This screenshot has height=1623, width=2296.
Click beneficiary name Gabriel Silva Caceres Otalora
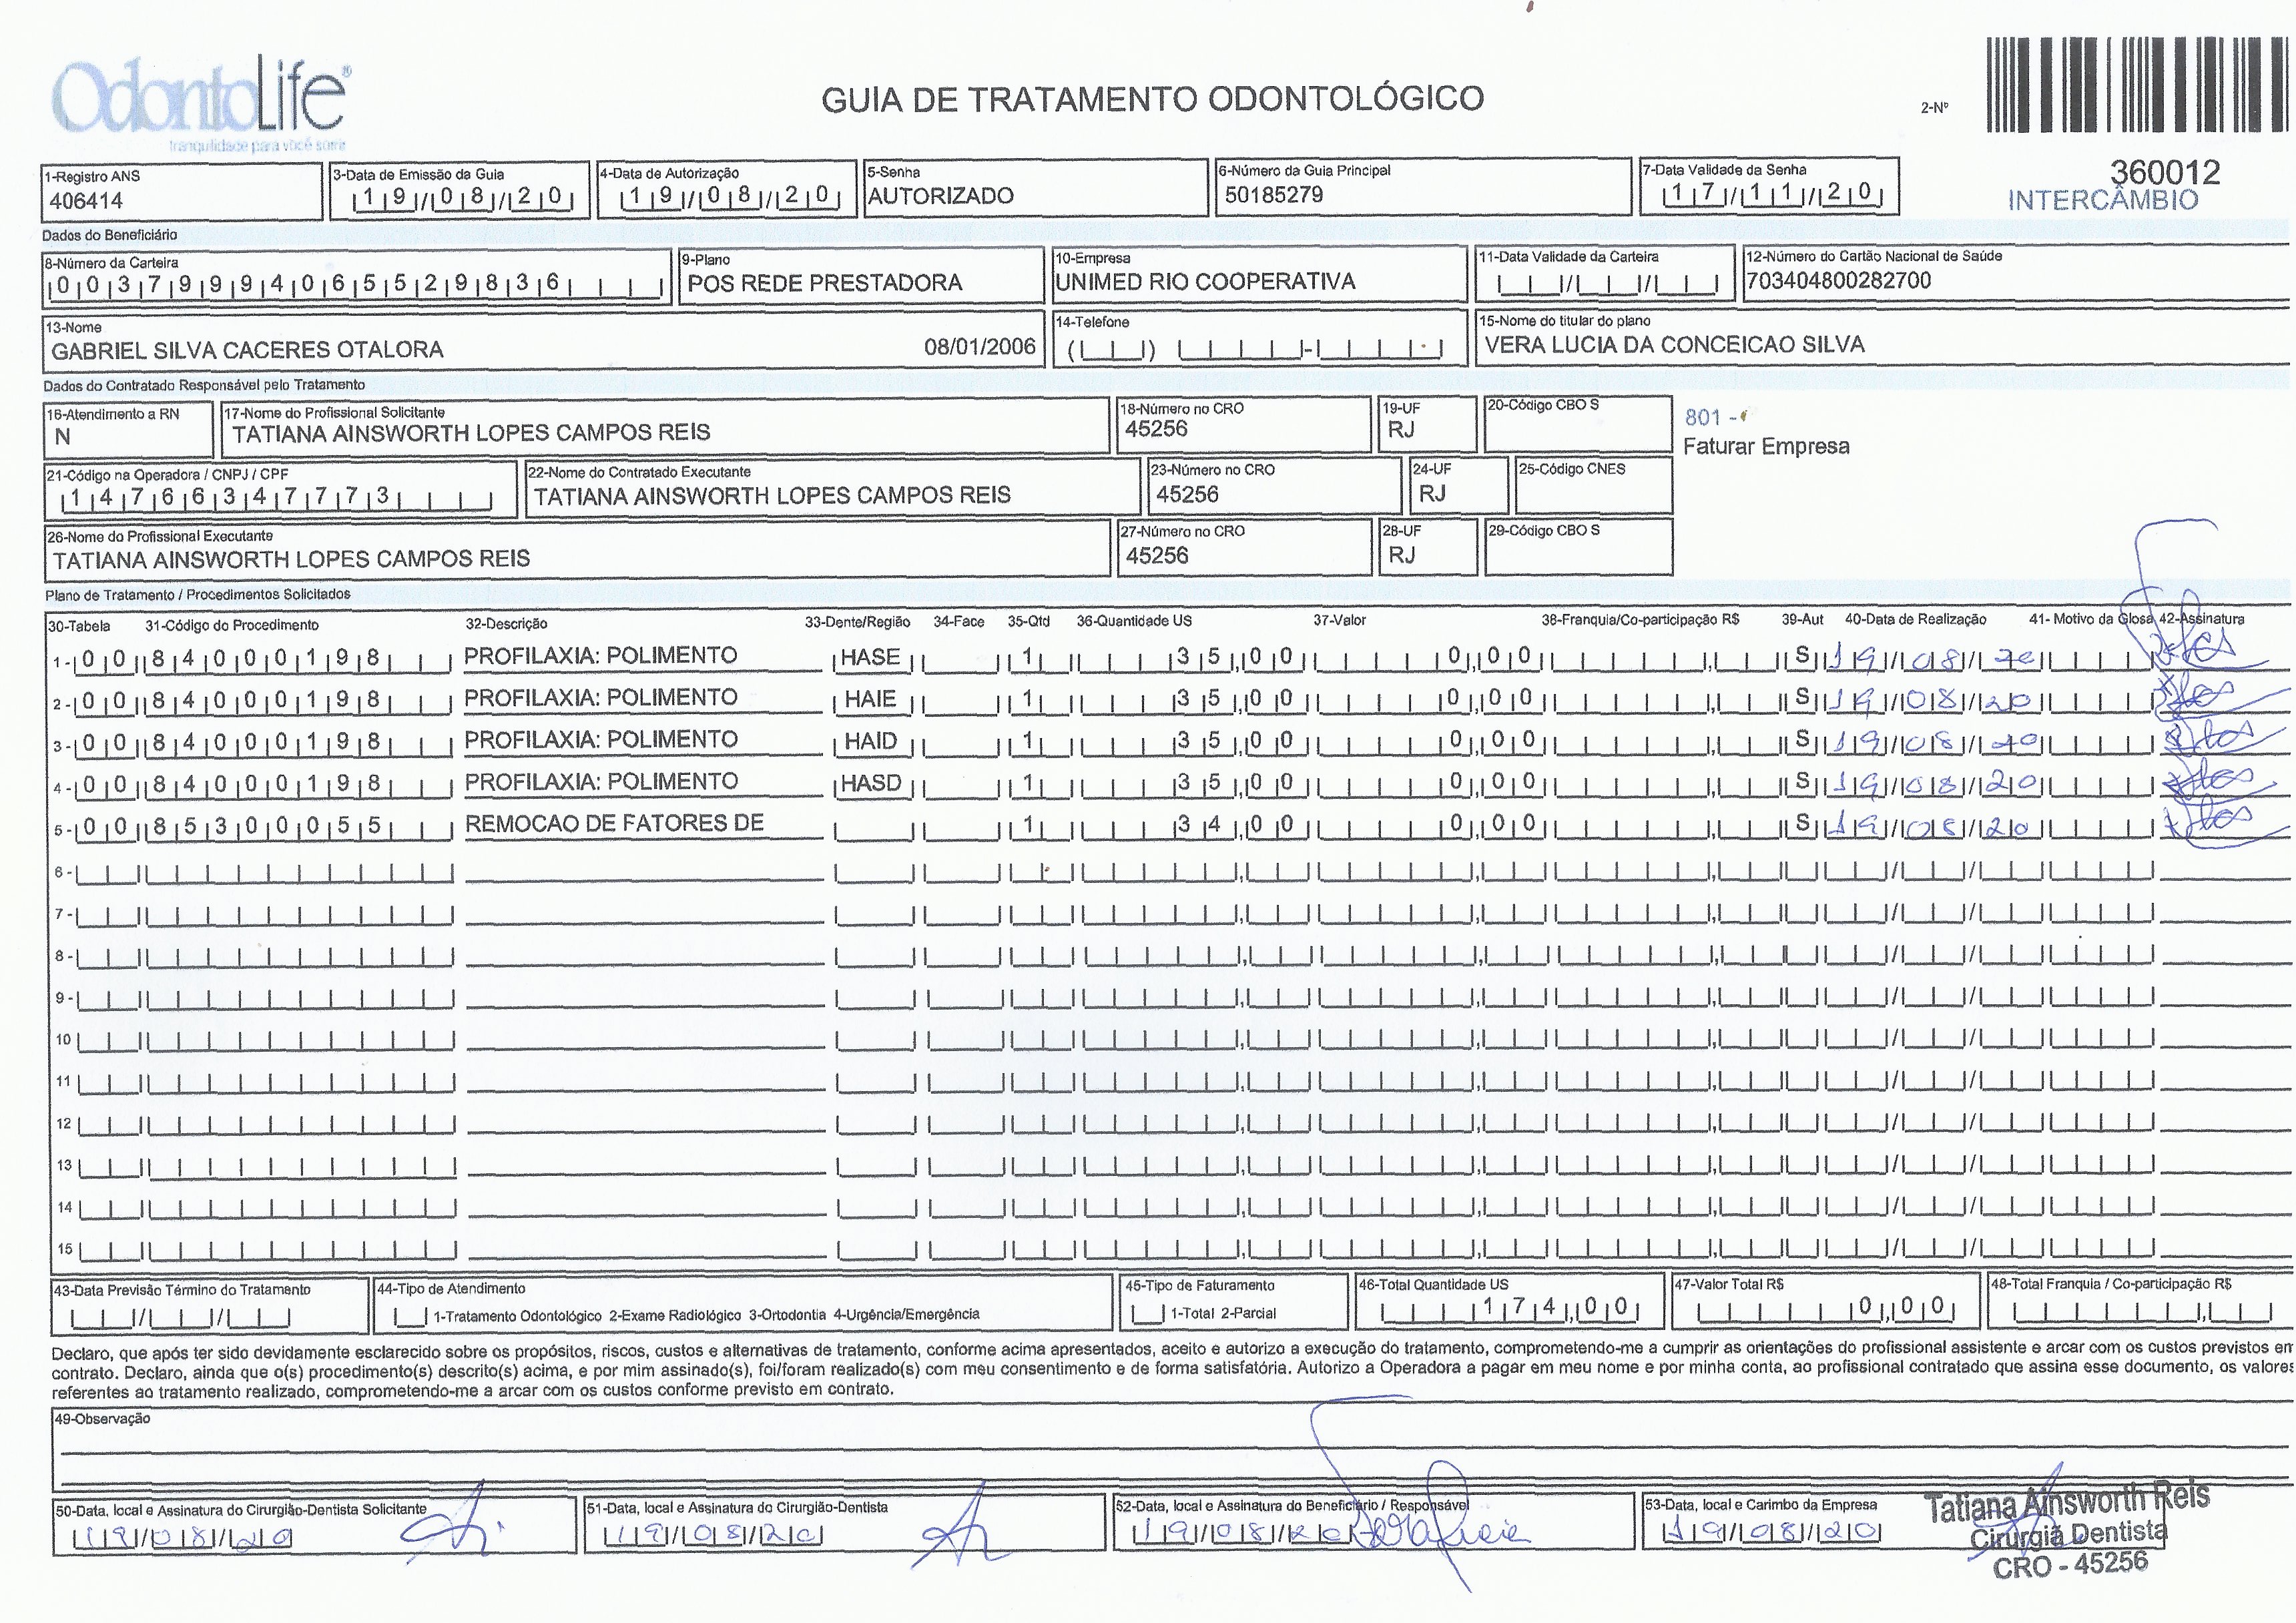tap(247, 350)
